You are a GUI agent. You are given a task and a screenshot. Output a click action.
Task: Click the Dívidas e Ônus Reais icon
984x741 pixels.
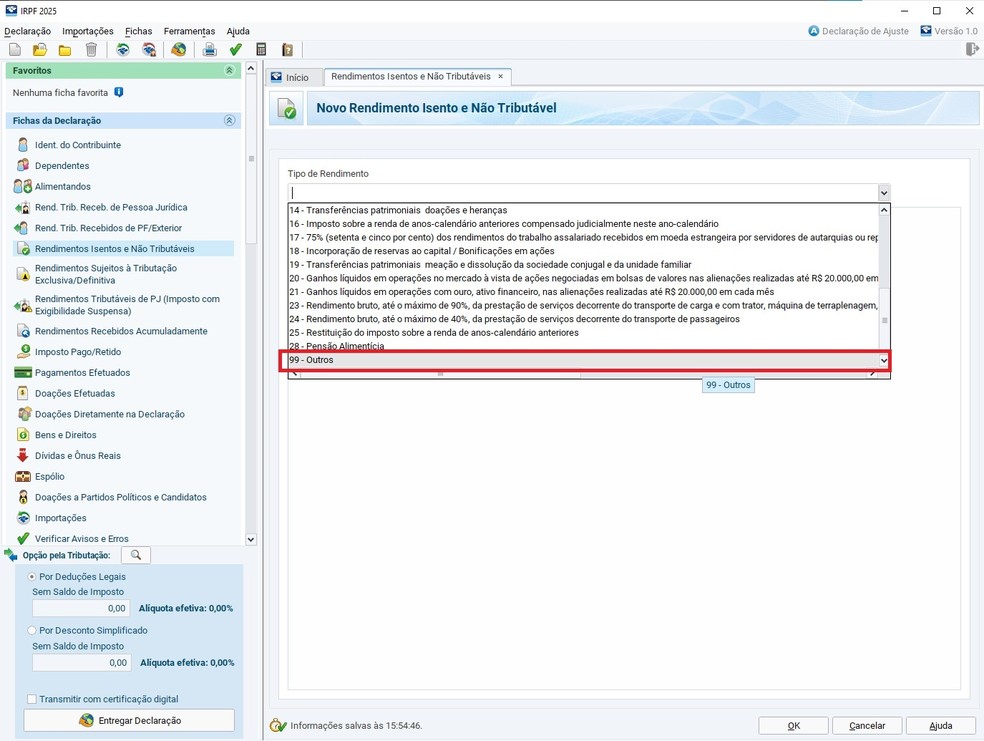[x=23, y=456]
